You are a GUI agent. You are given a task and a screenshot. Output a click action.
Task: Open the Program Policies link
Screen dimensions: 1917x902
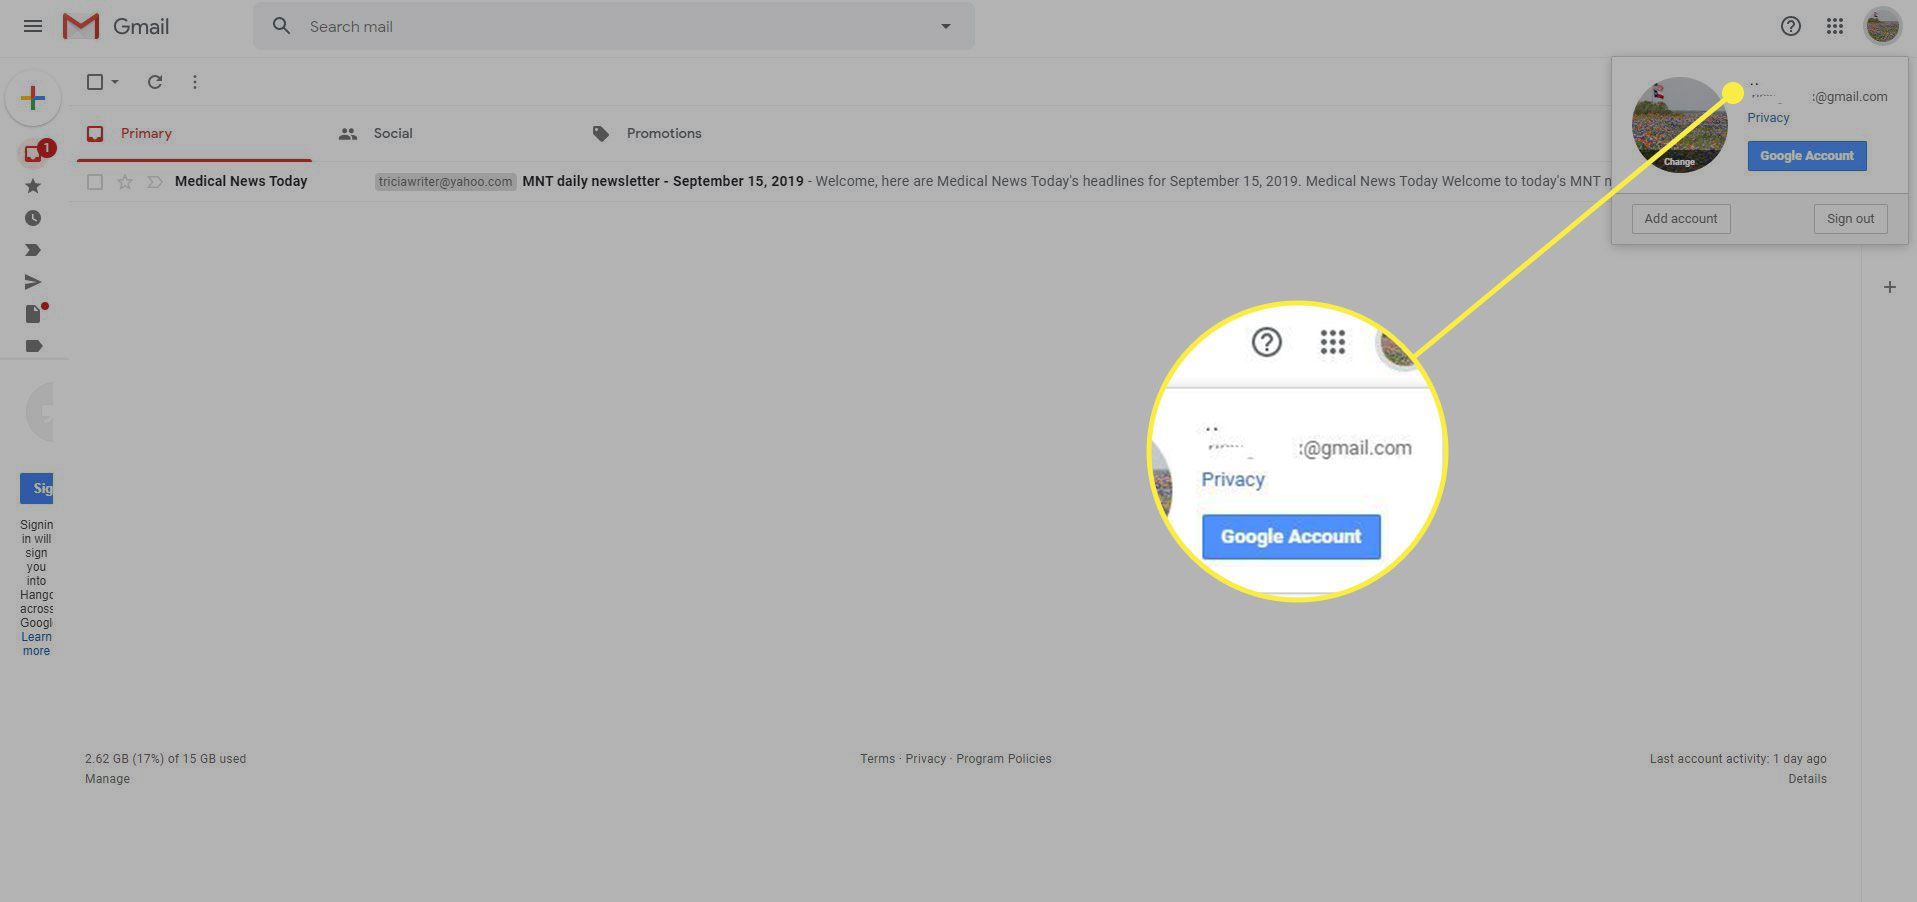coord(1003,759)
